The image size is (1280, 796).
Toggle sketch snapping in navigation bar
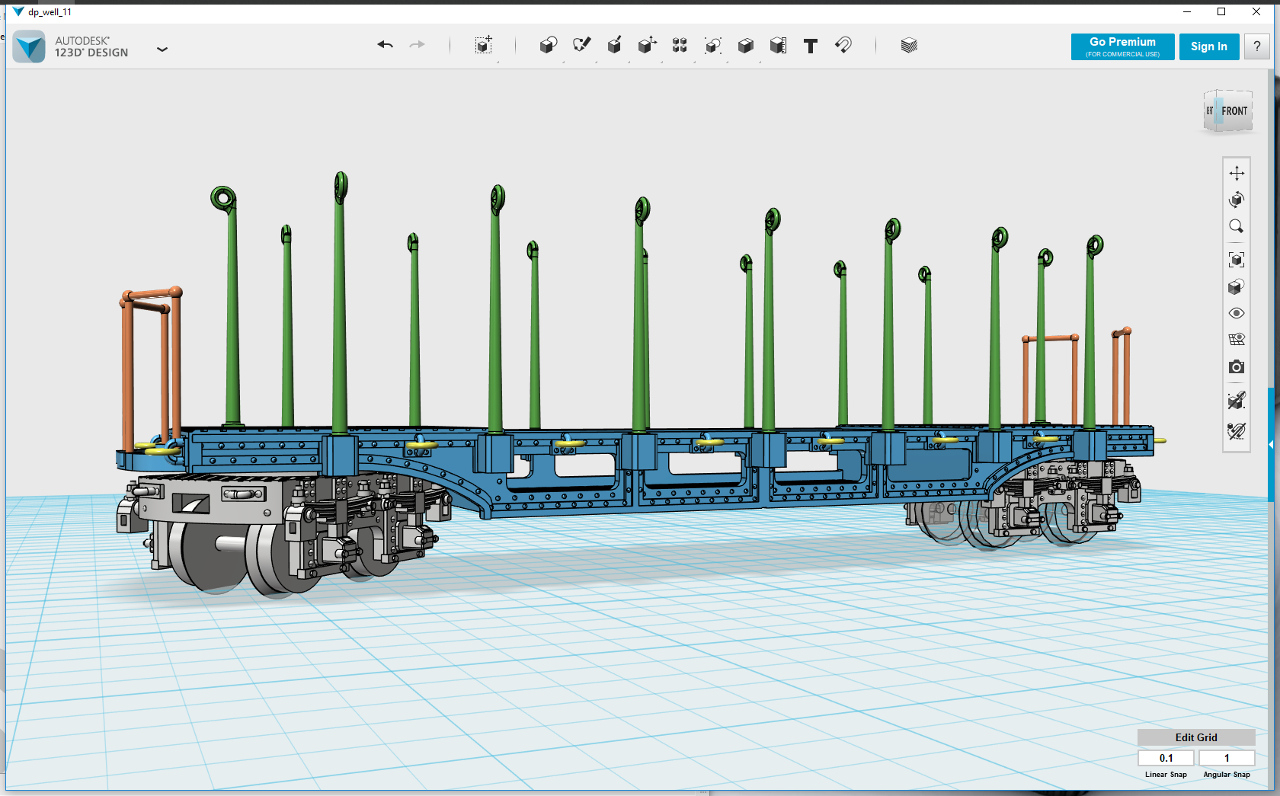(x=1236, y=431)
